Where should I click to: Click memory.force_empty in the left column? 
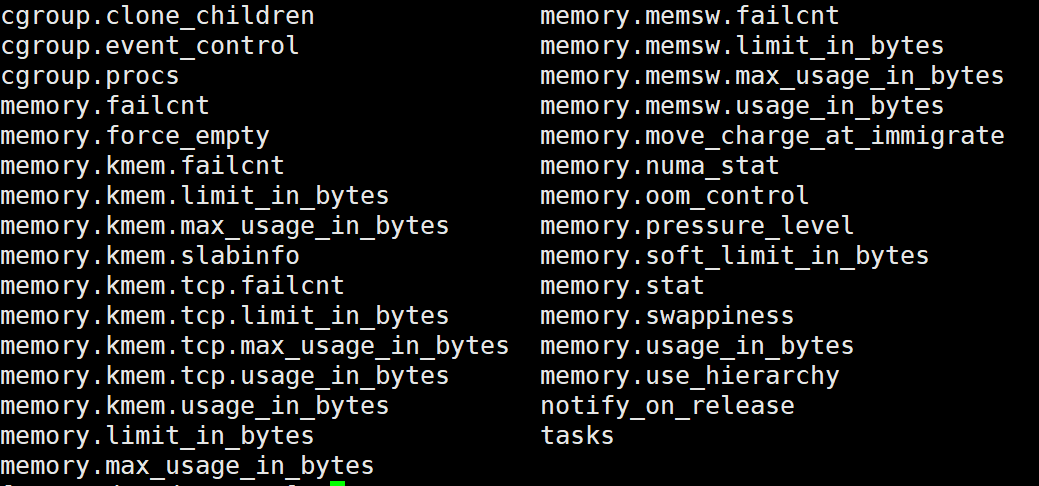pyautogui.click(x=135, y=136)
